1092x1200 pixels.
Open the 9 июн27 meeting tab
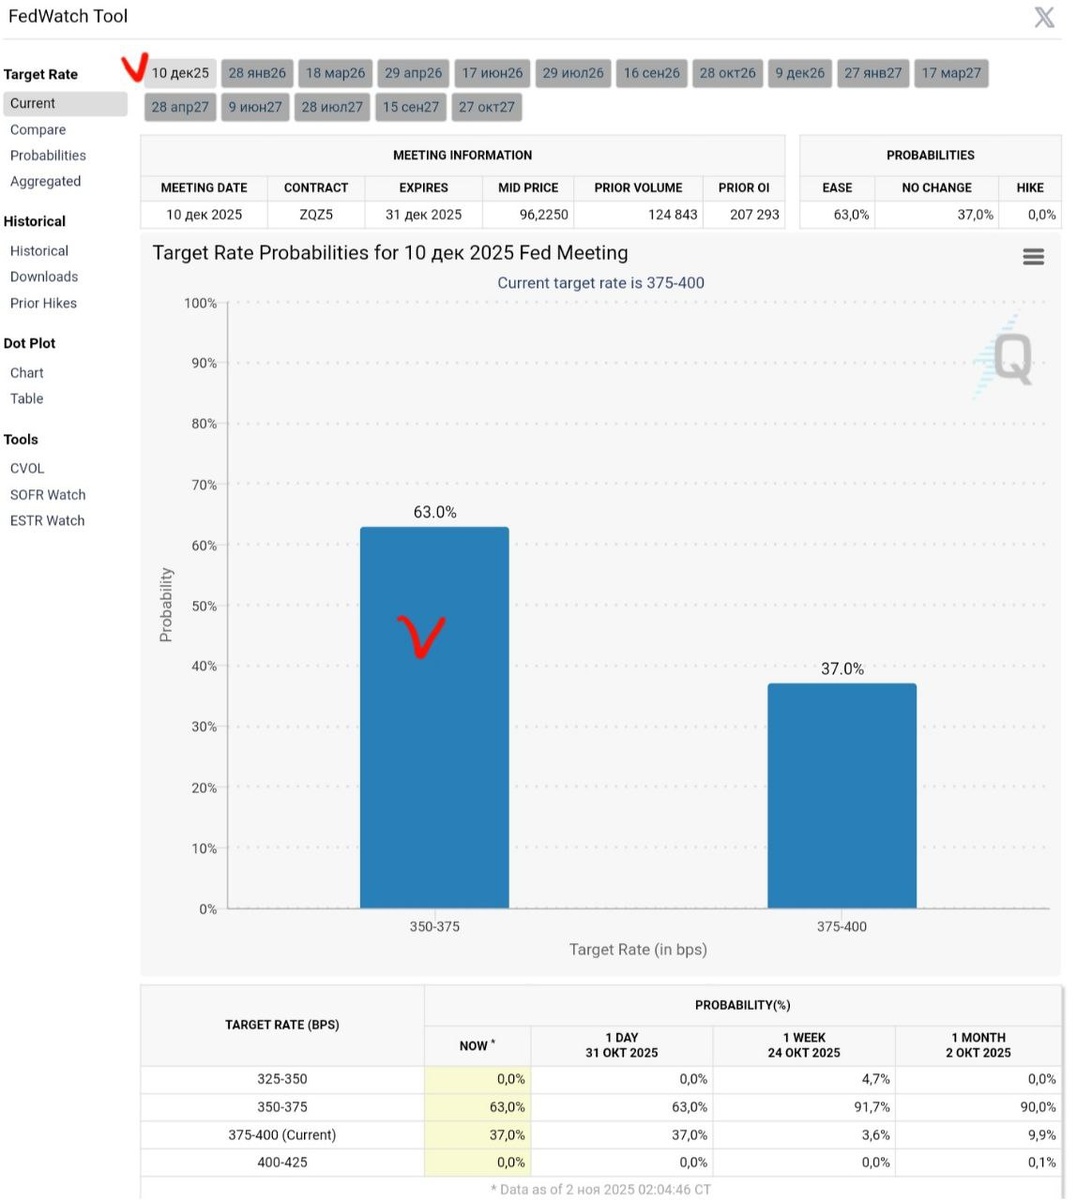255,107
